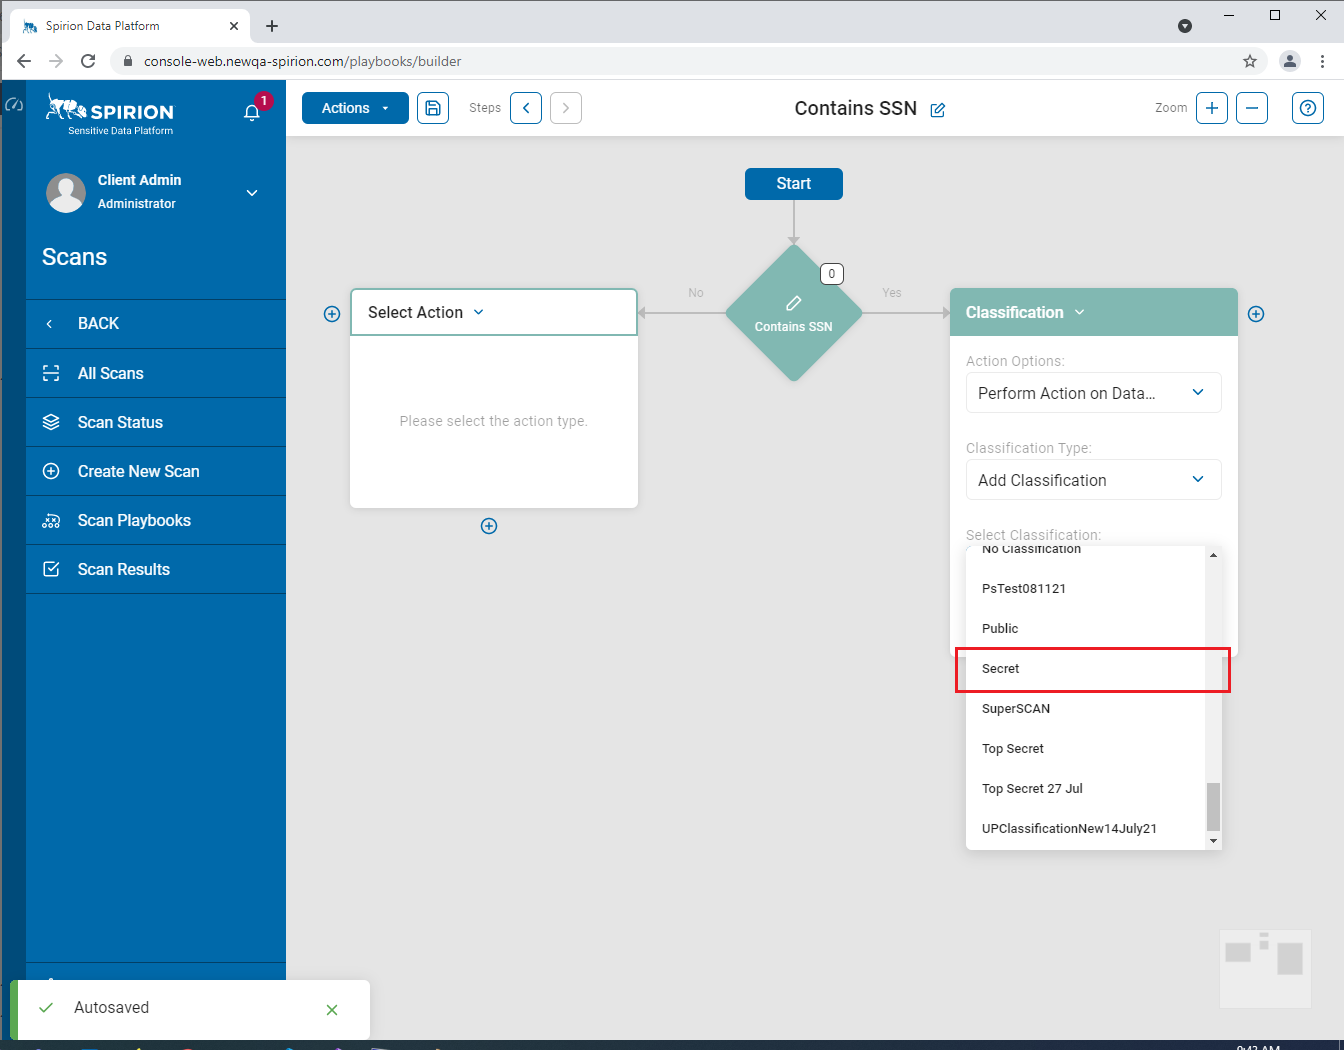Viewport: 1344px width, 1050px height.
Task: Click the classification list scrollbar thumb
Action: [1213, 806]
